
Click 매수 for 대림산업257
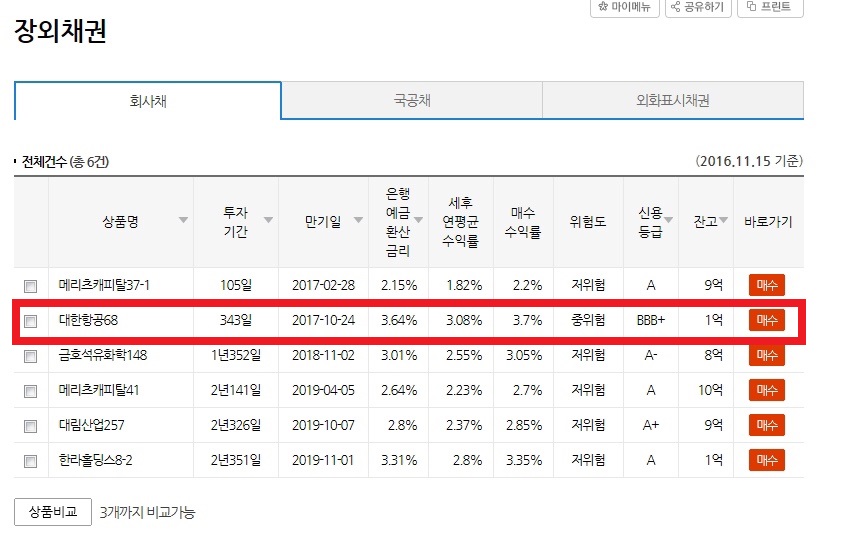[x=766, y=425]
